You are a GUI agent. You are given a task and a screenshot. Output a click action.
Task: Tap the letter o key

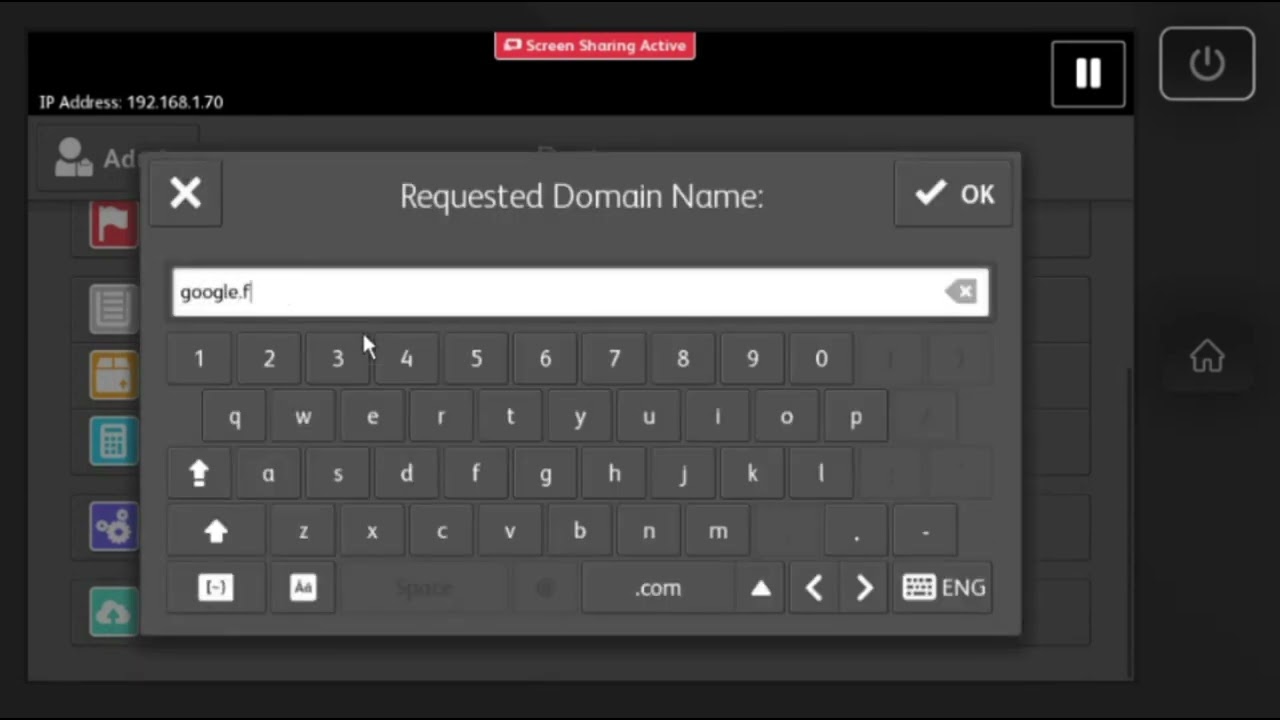786,417
